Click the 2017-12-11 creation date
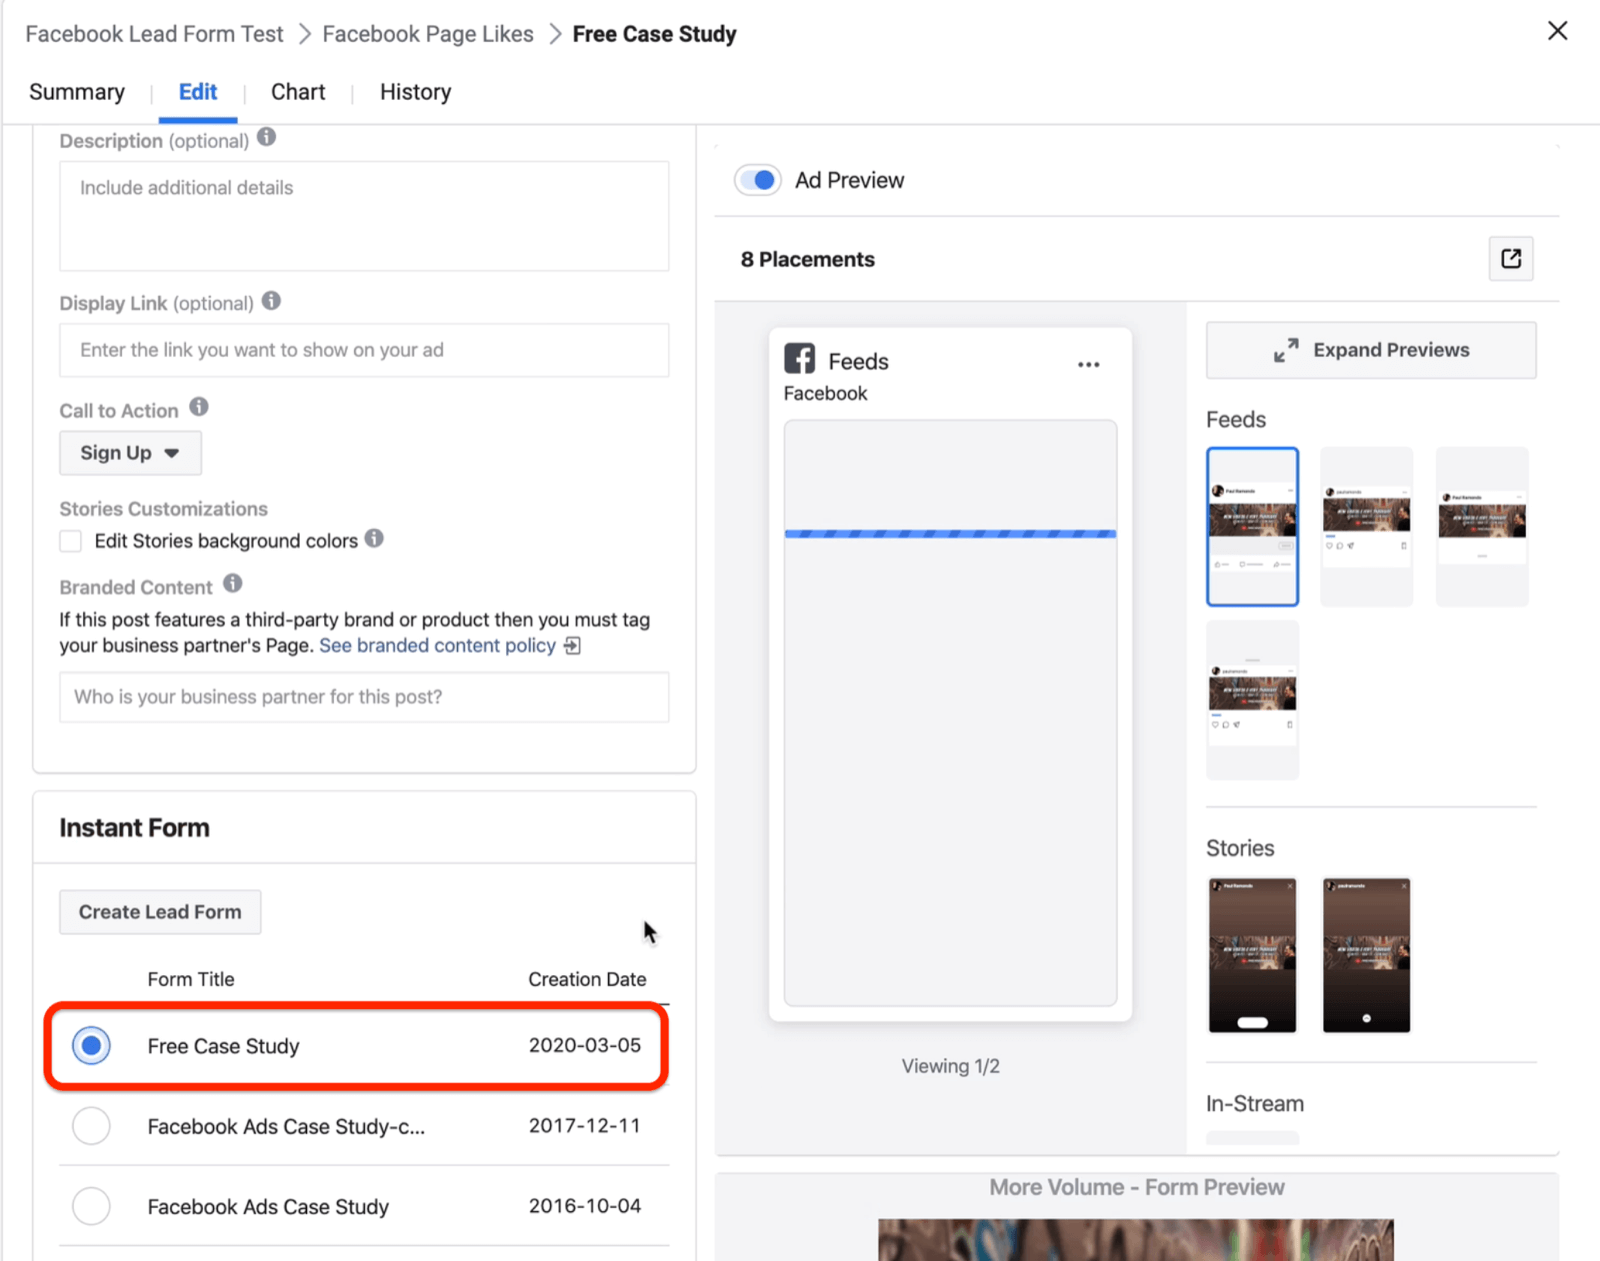 click(585, 1125)
